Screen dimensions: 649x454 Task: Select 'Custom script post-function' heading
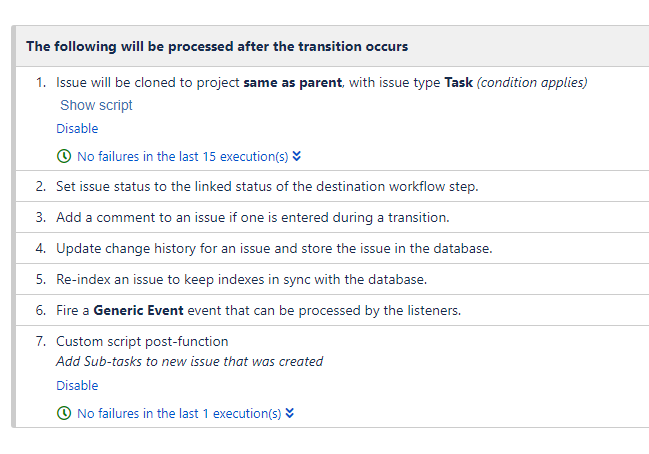[142, 341]
